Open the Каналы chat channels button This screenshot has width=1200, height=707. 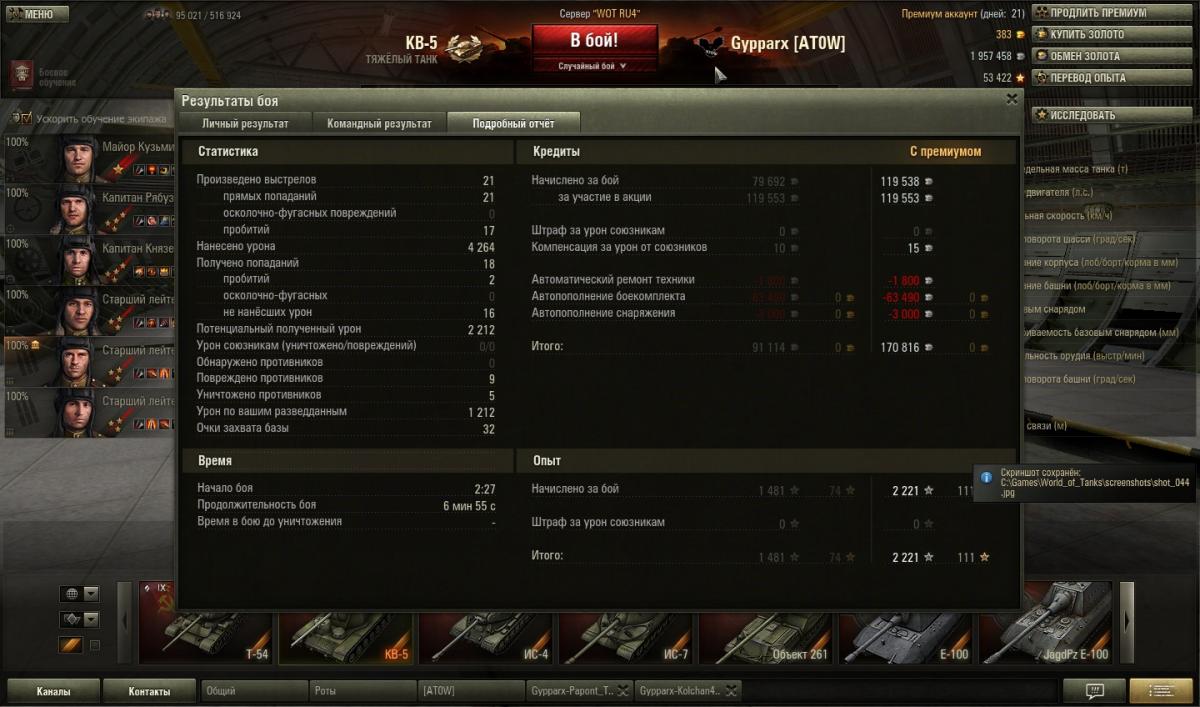53,691
